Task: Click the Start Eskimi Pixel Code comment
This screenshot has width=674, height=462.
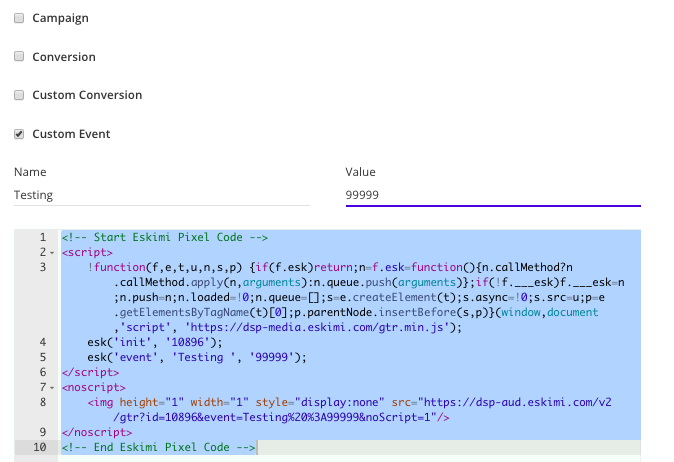Action: [165, 237]
